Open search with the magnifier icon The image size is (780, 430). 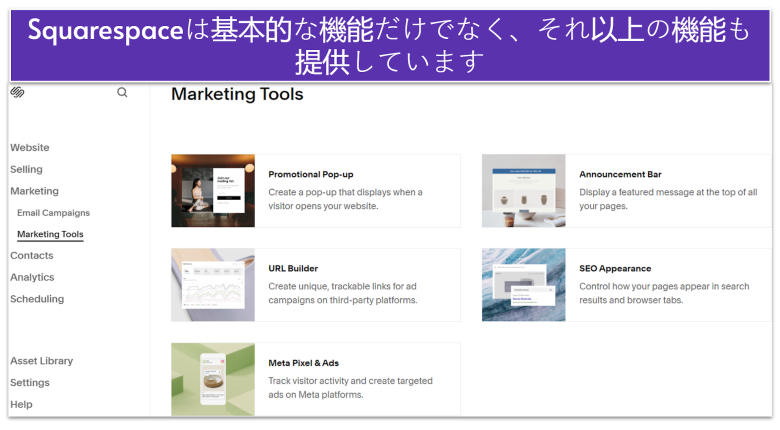(x=122, y=92)
